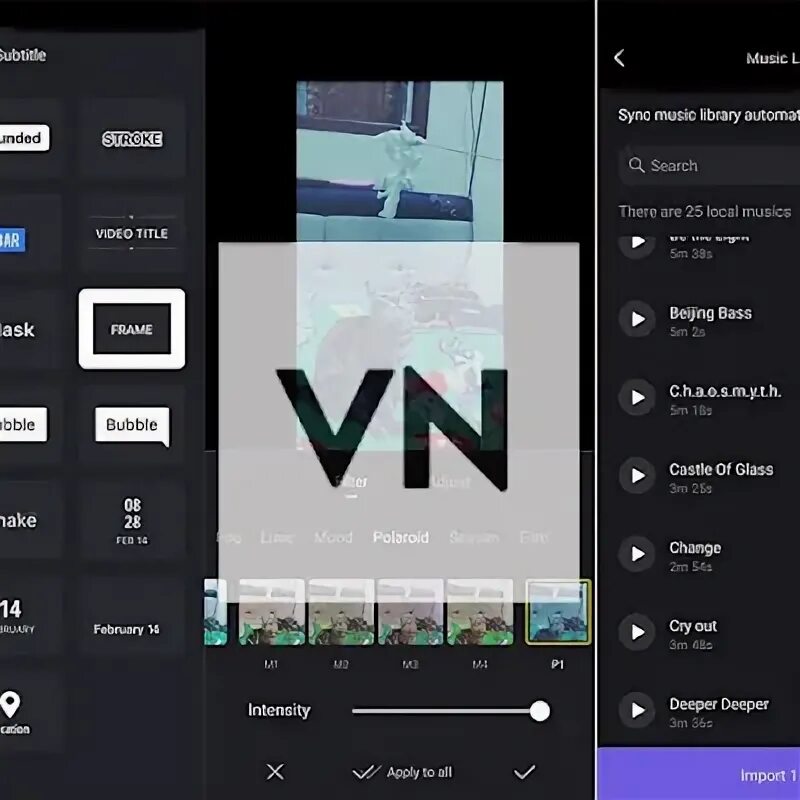
Task: Confirm the filter with the checkmark icon
Action: tap(524, 772)
